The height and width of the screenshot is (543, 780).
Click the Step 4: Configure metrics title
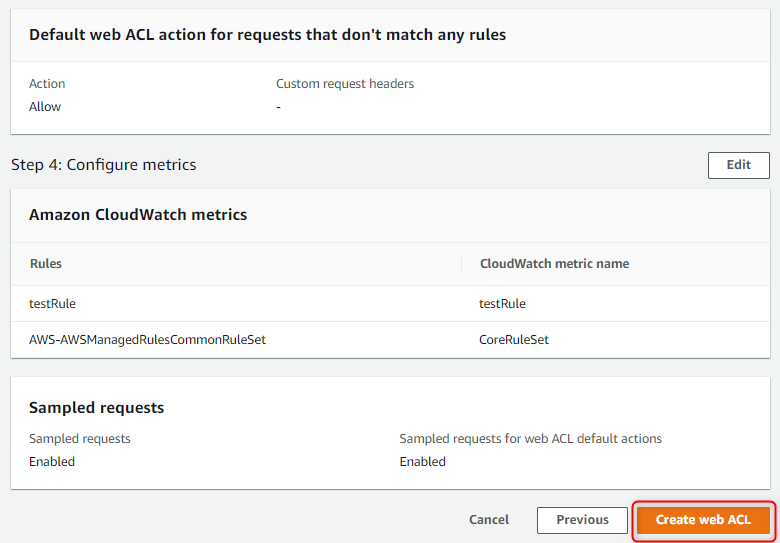click(x=104, y=165)
